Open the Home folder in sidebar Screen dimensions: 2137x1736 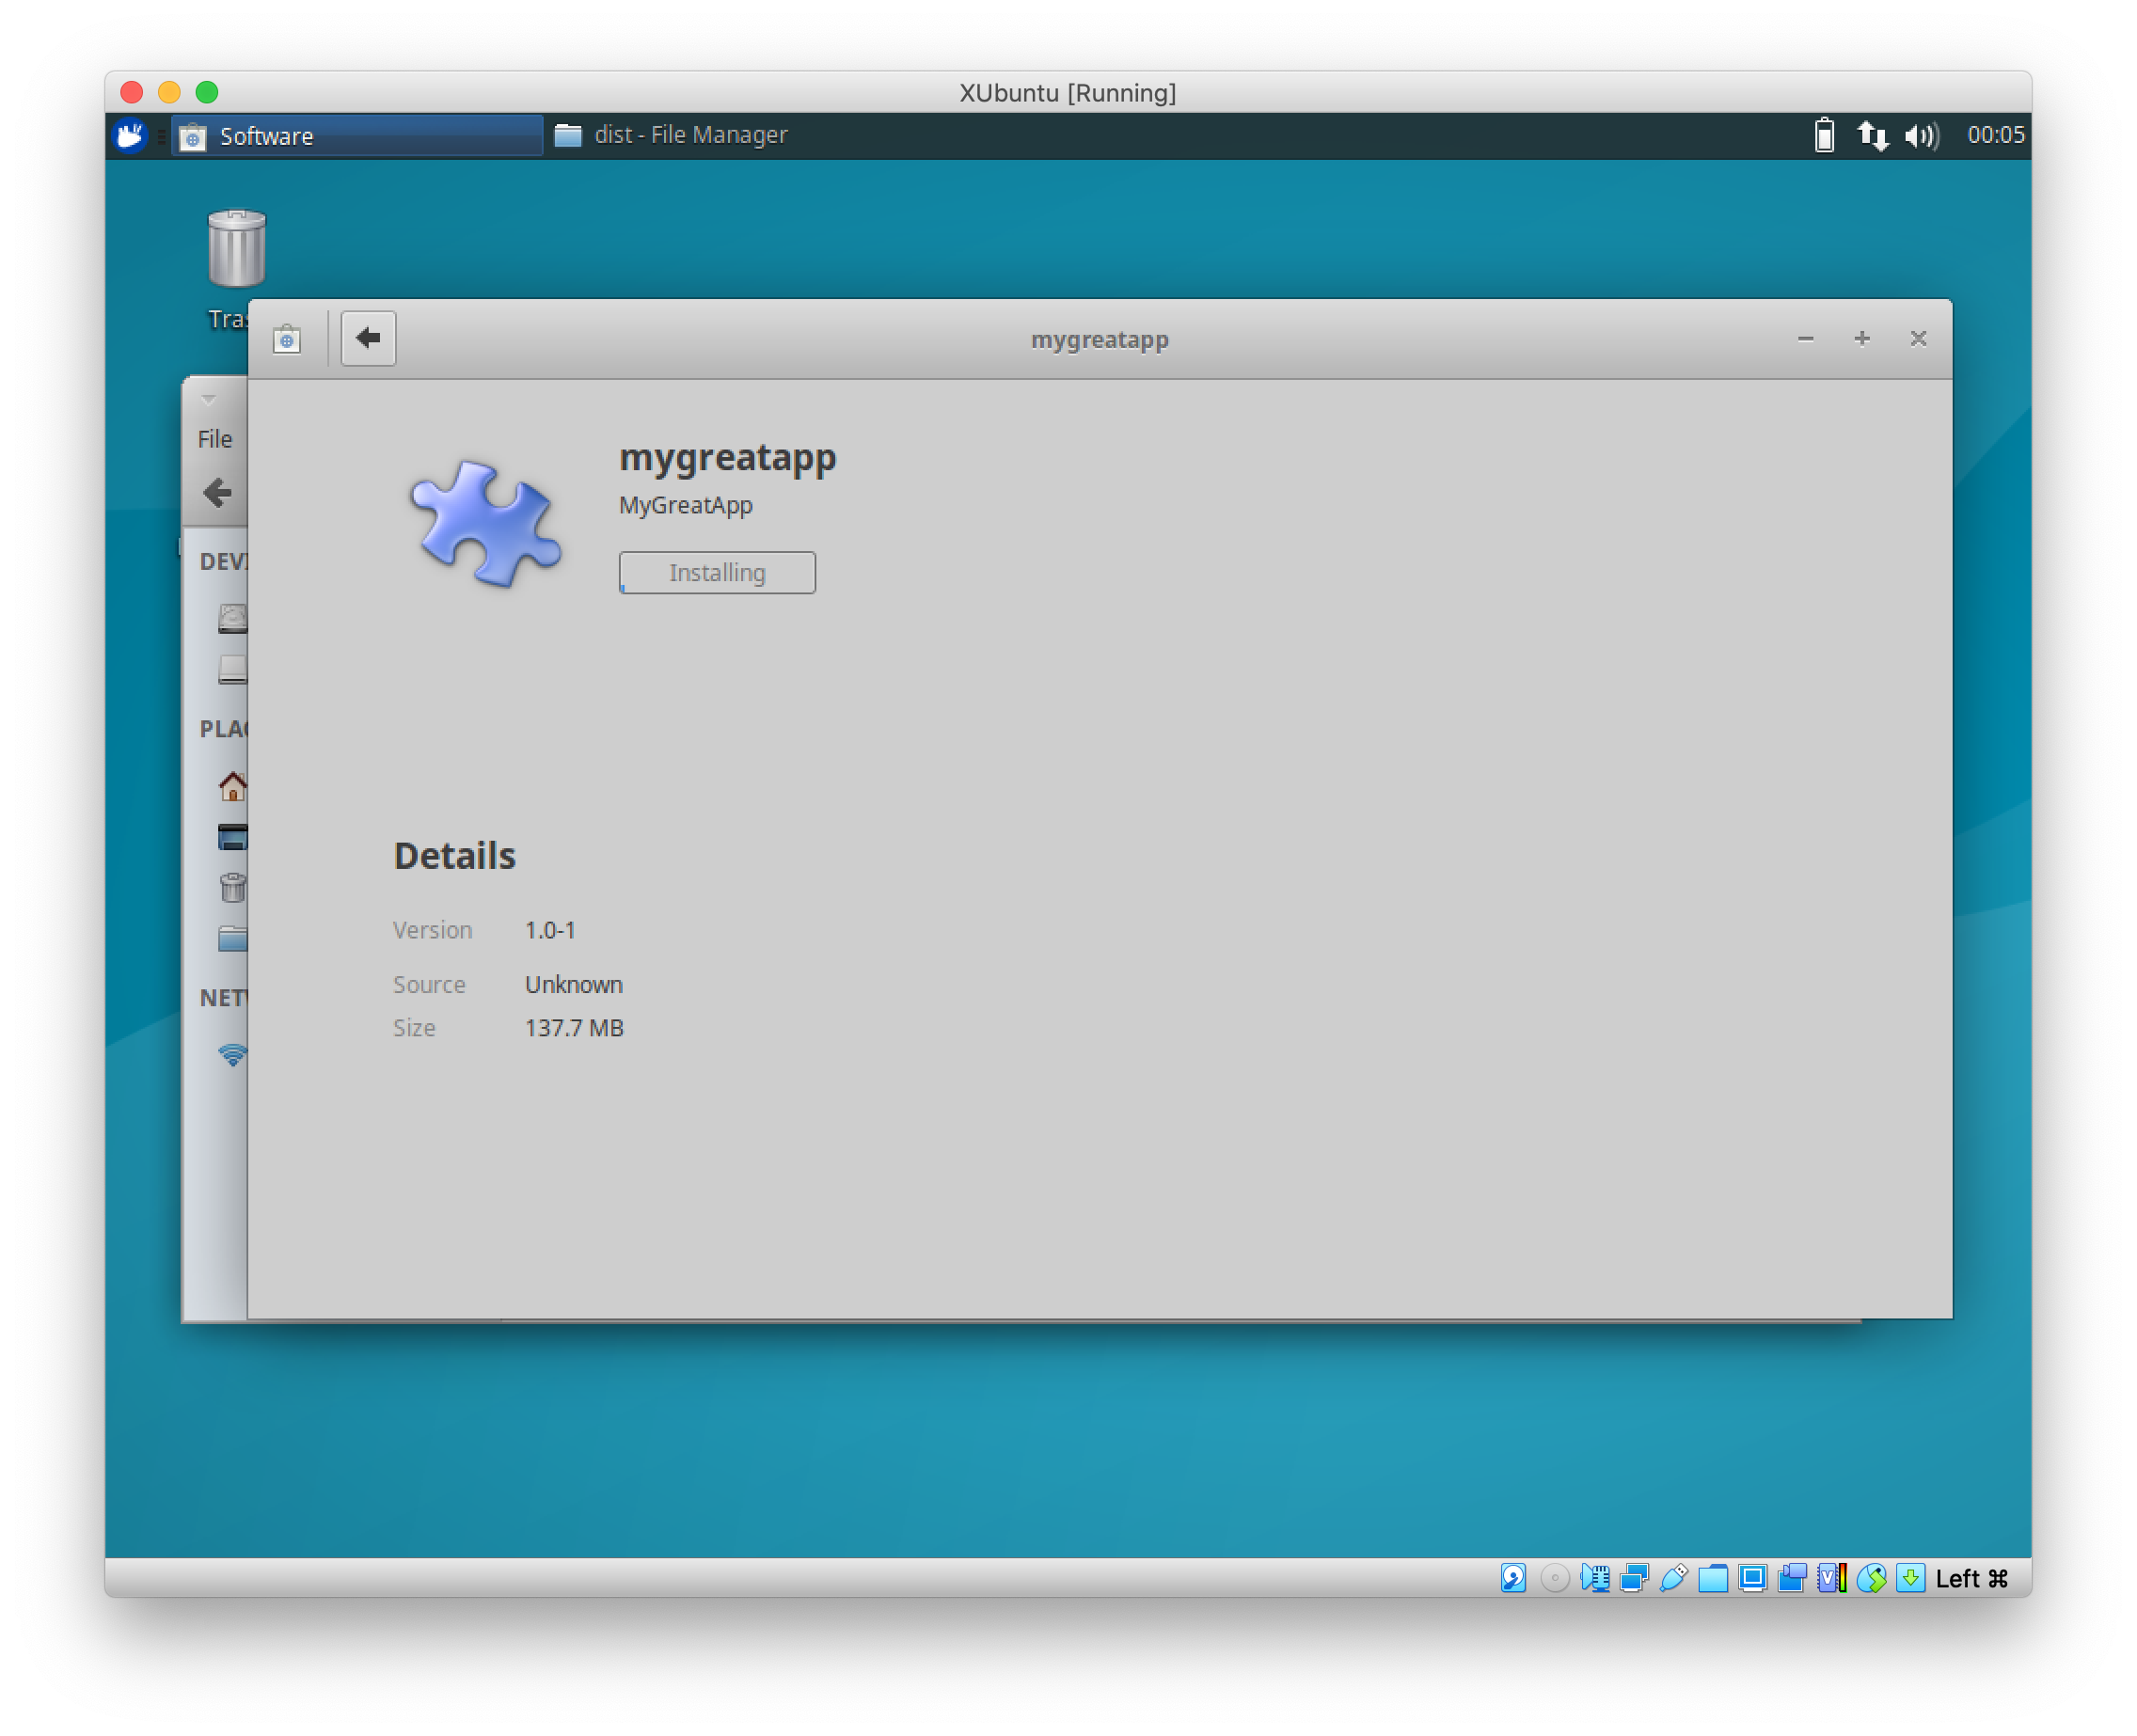tap(233, 786)
